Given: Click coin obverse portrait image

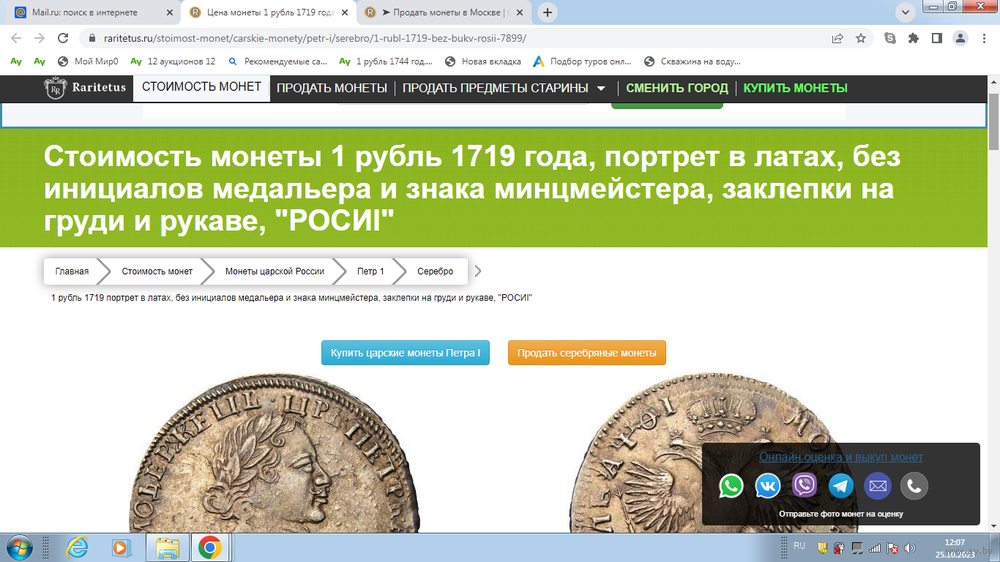Looking at the screenshot, I should tap(274, 453).
